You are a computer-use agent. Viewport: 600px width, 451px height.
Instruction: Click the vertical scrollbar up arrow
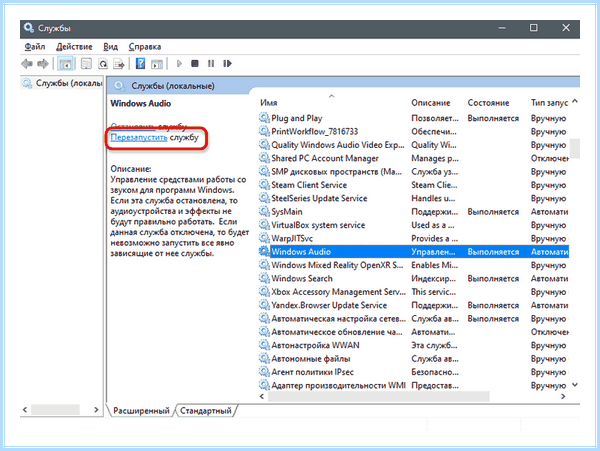[575, 102]
